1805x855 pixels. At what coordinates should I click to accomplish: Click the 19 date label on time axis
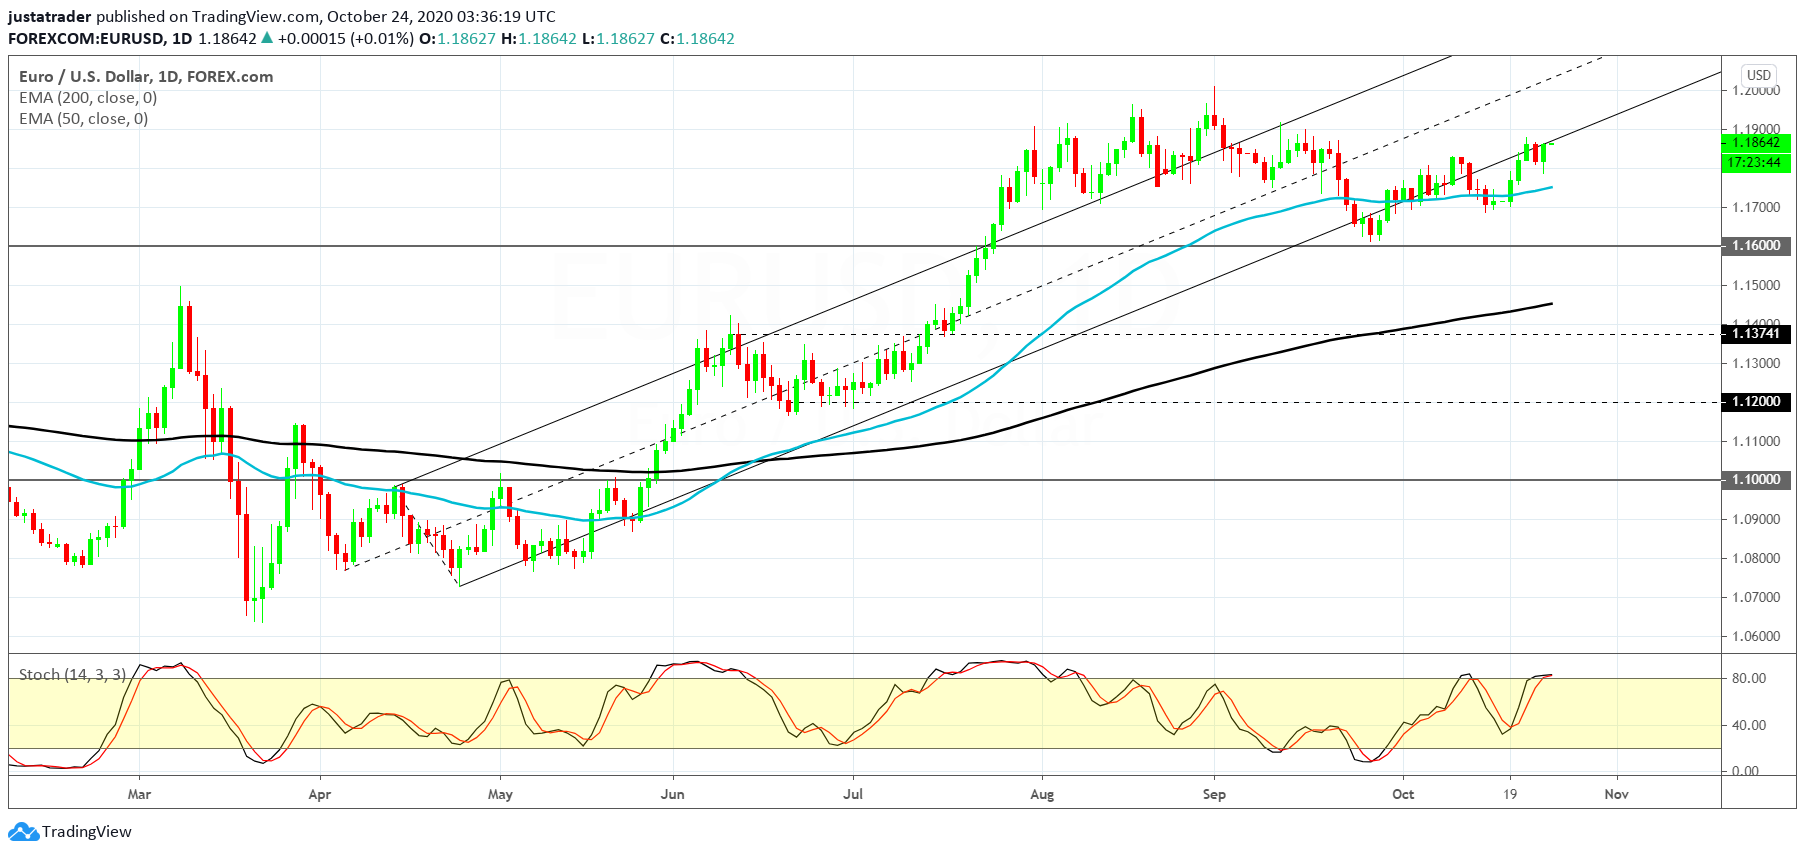1510,794
